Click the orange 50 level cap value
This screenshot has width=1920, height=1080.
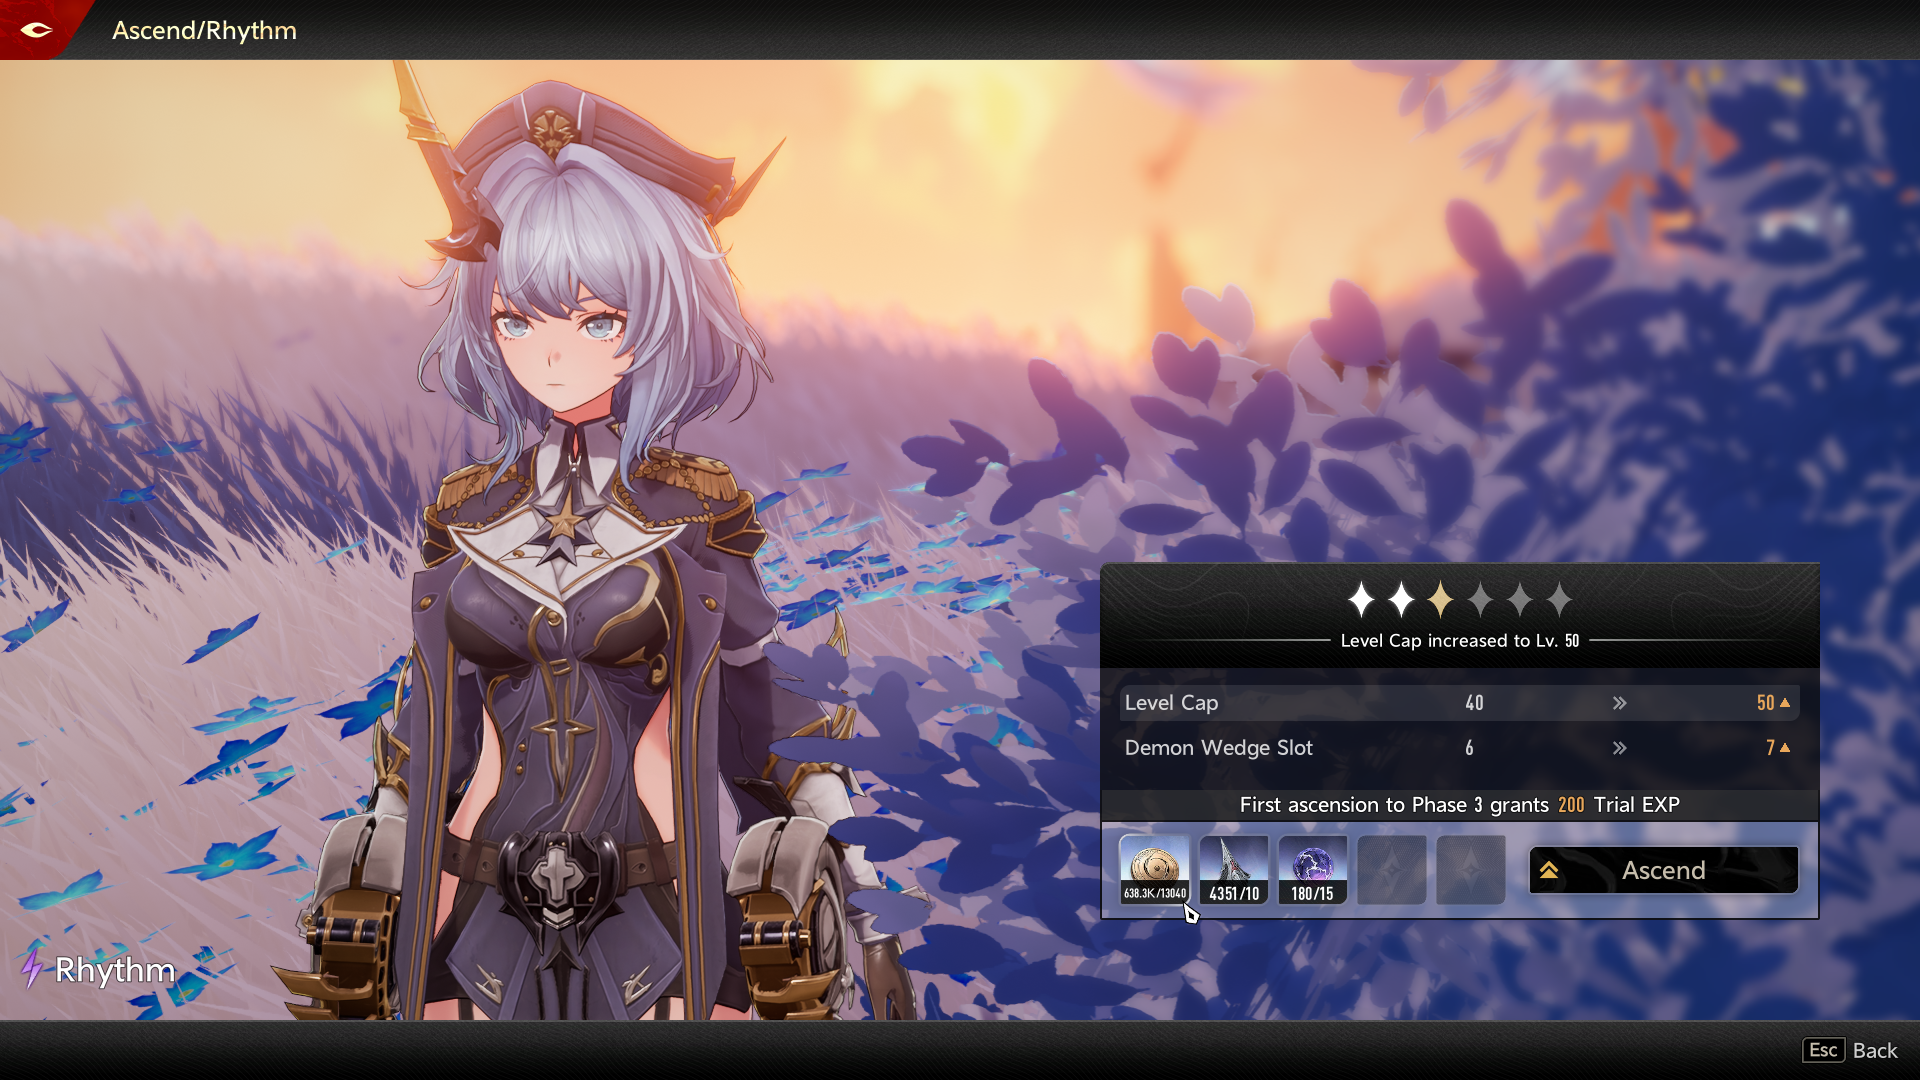click(x=1766, y=703)
